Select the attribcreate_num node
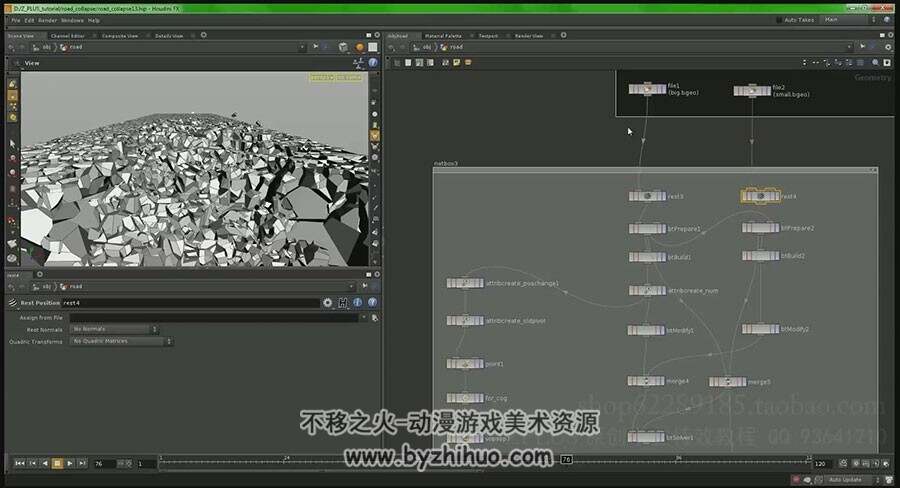This screenshot has height=488, width=900. [647, 291]
